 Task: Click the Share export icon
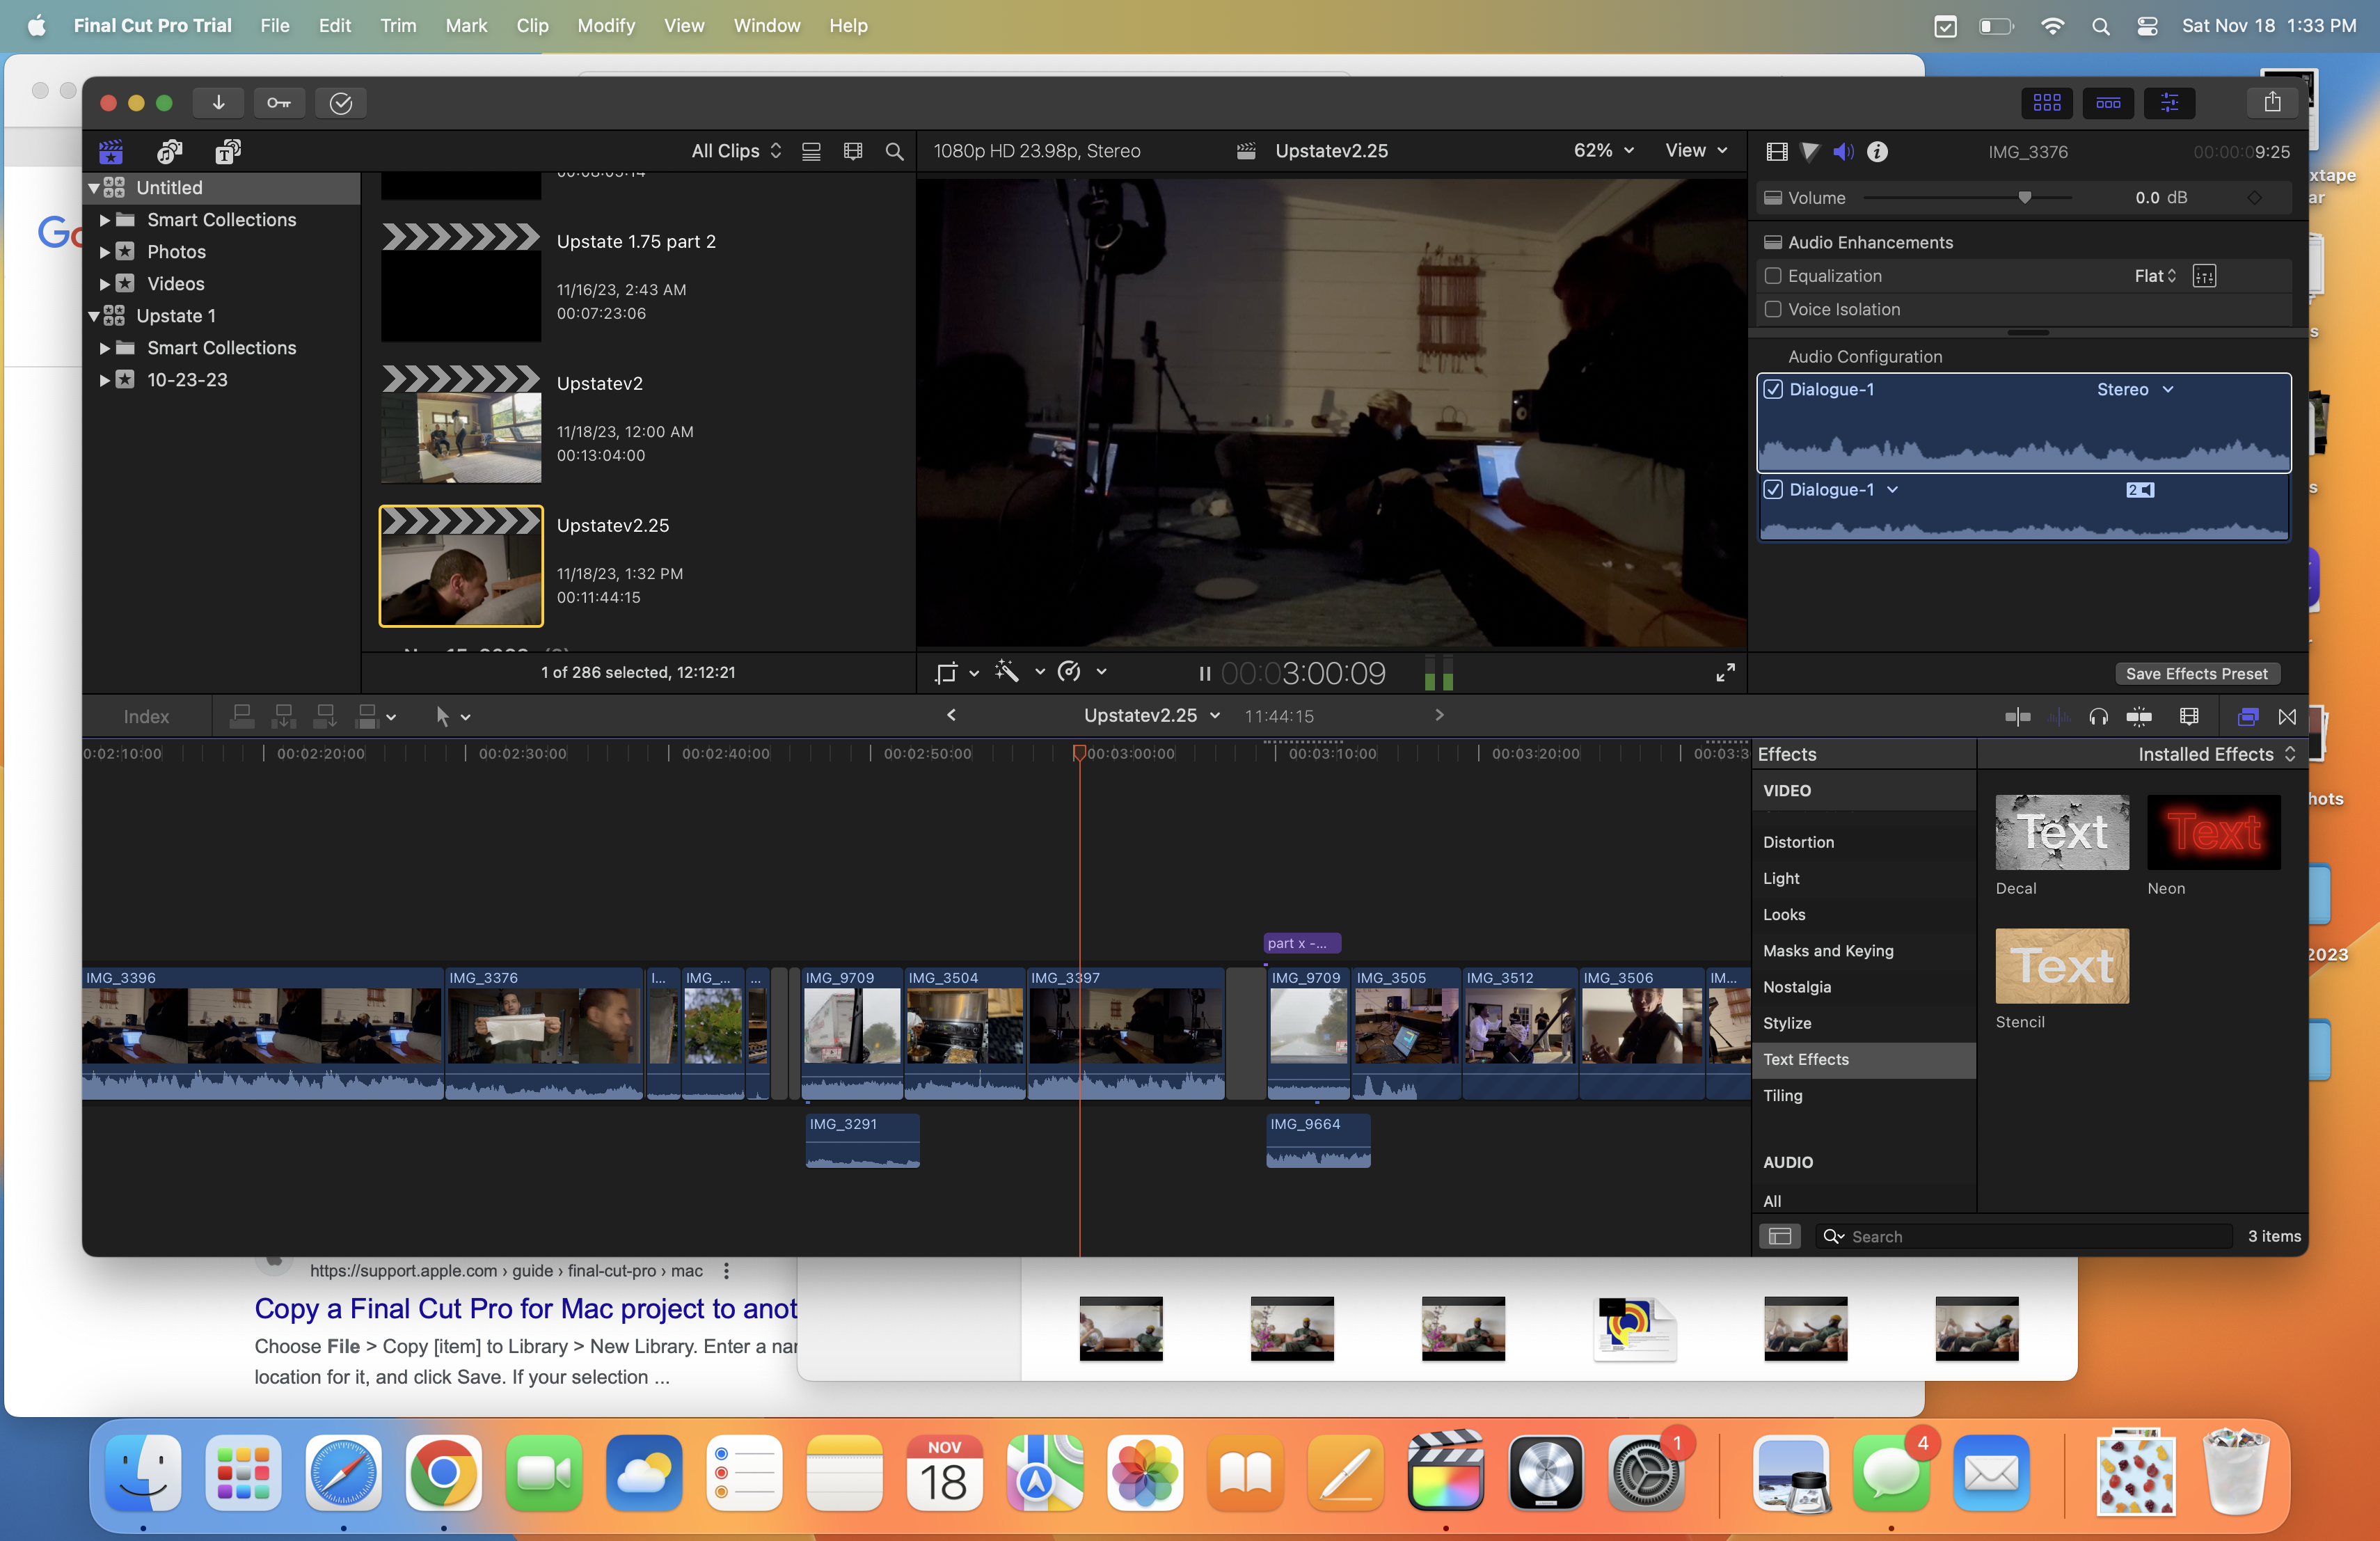click(x=2272, y=103)
